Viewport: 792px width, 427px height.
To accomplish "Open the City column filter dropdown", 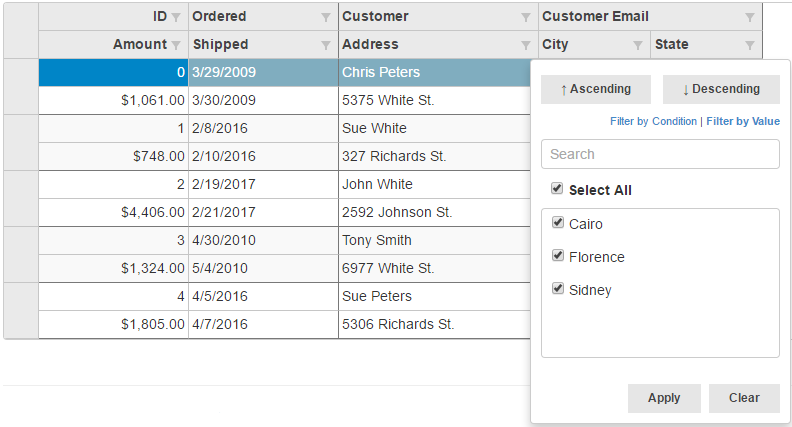I will pyautogui.click(x=638, y=45).
